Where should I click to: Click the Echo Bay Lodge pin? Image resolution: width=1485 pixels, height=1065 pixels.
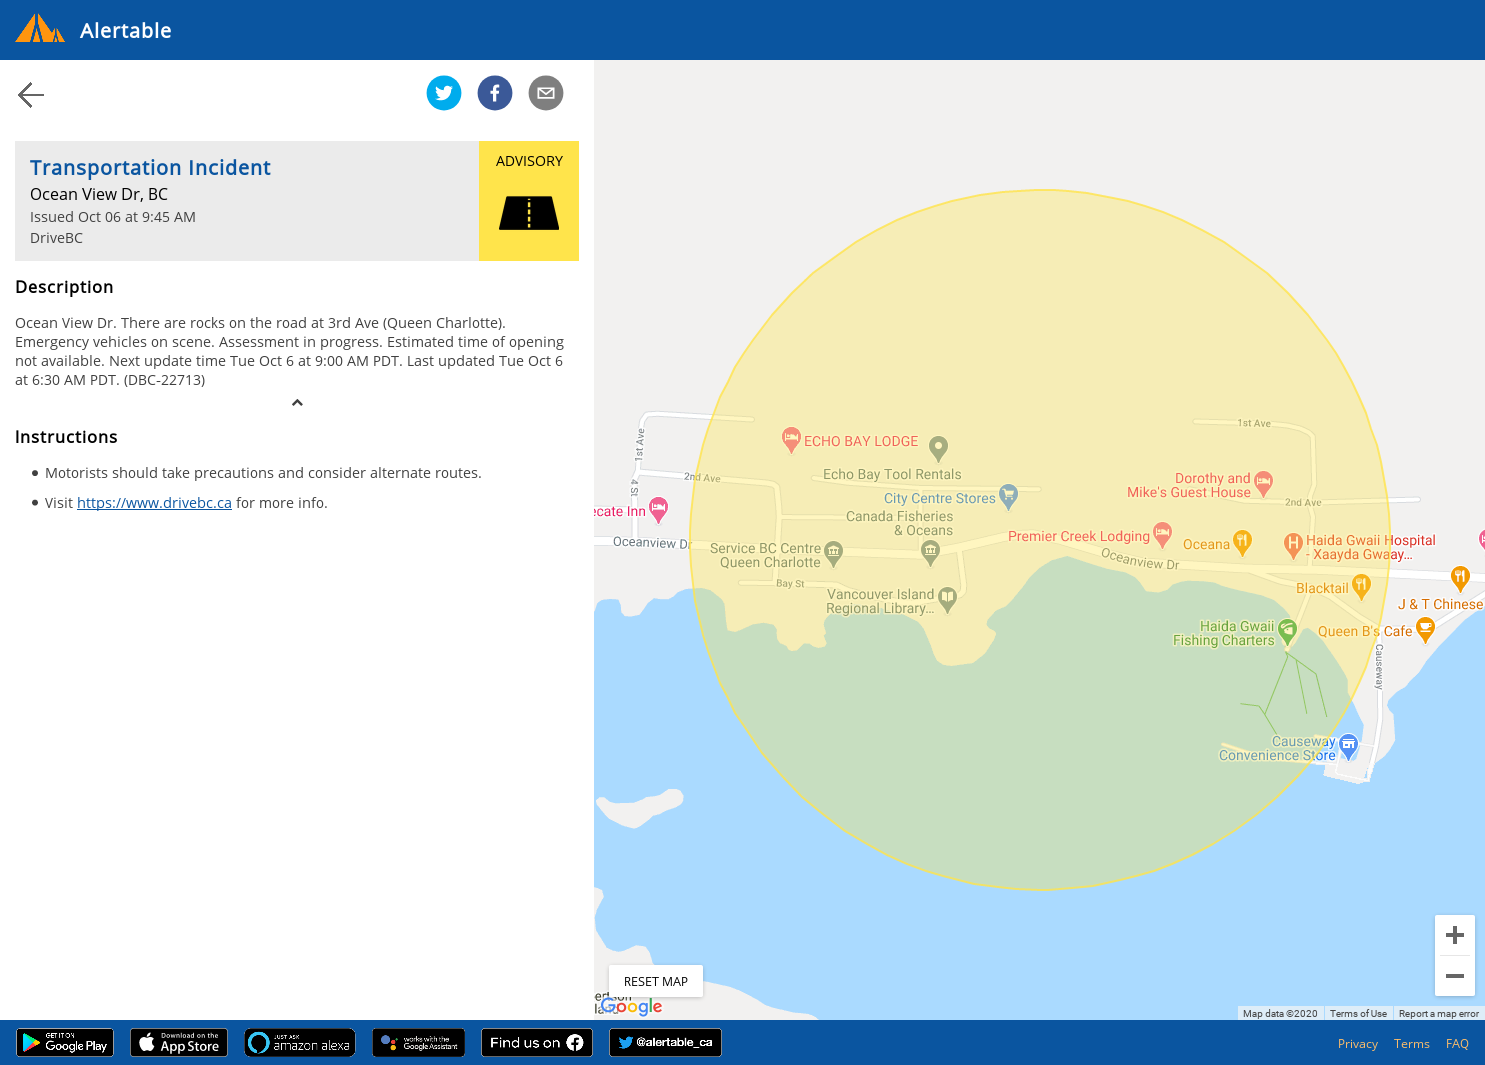791,438
